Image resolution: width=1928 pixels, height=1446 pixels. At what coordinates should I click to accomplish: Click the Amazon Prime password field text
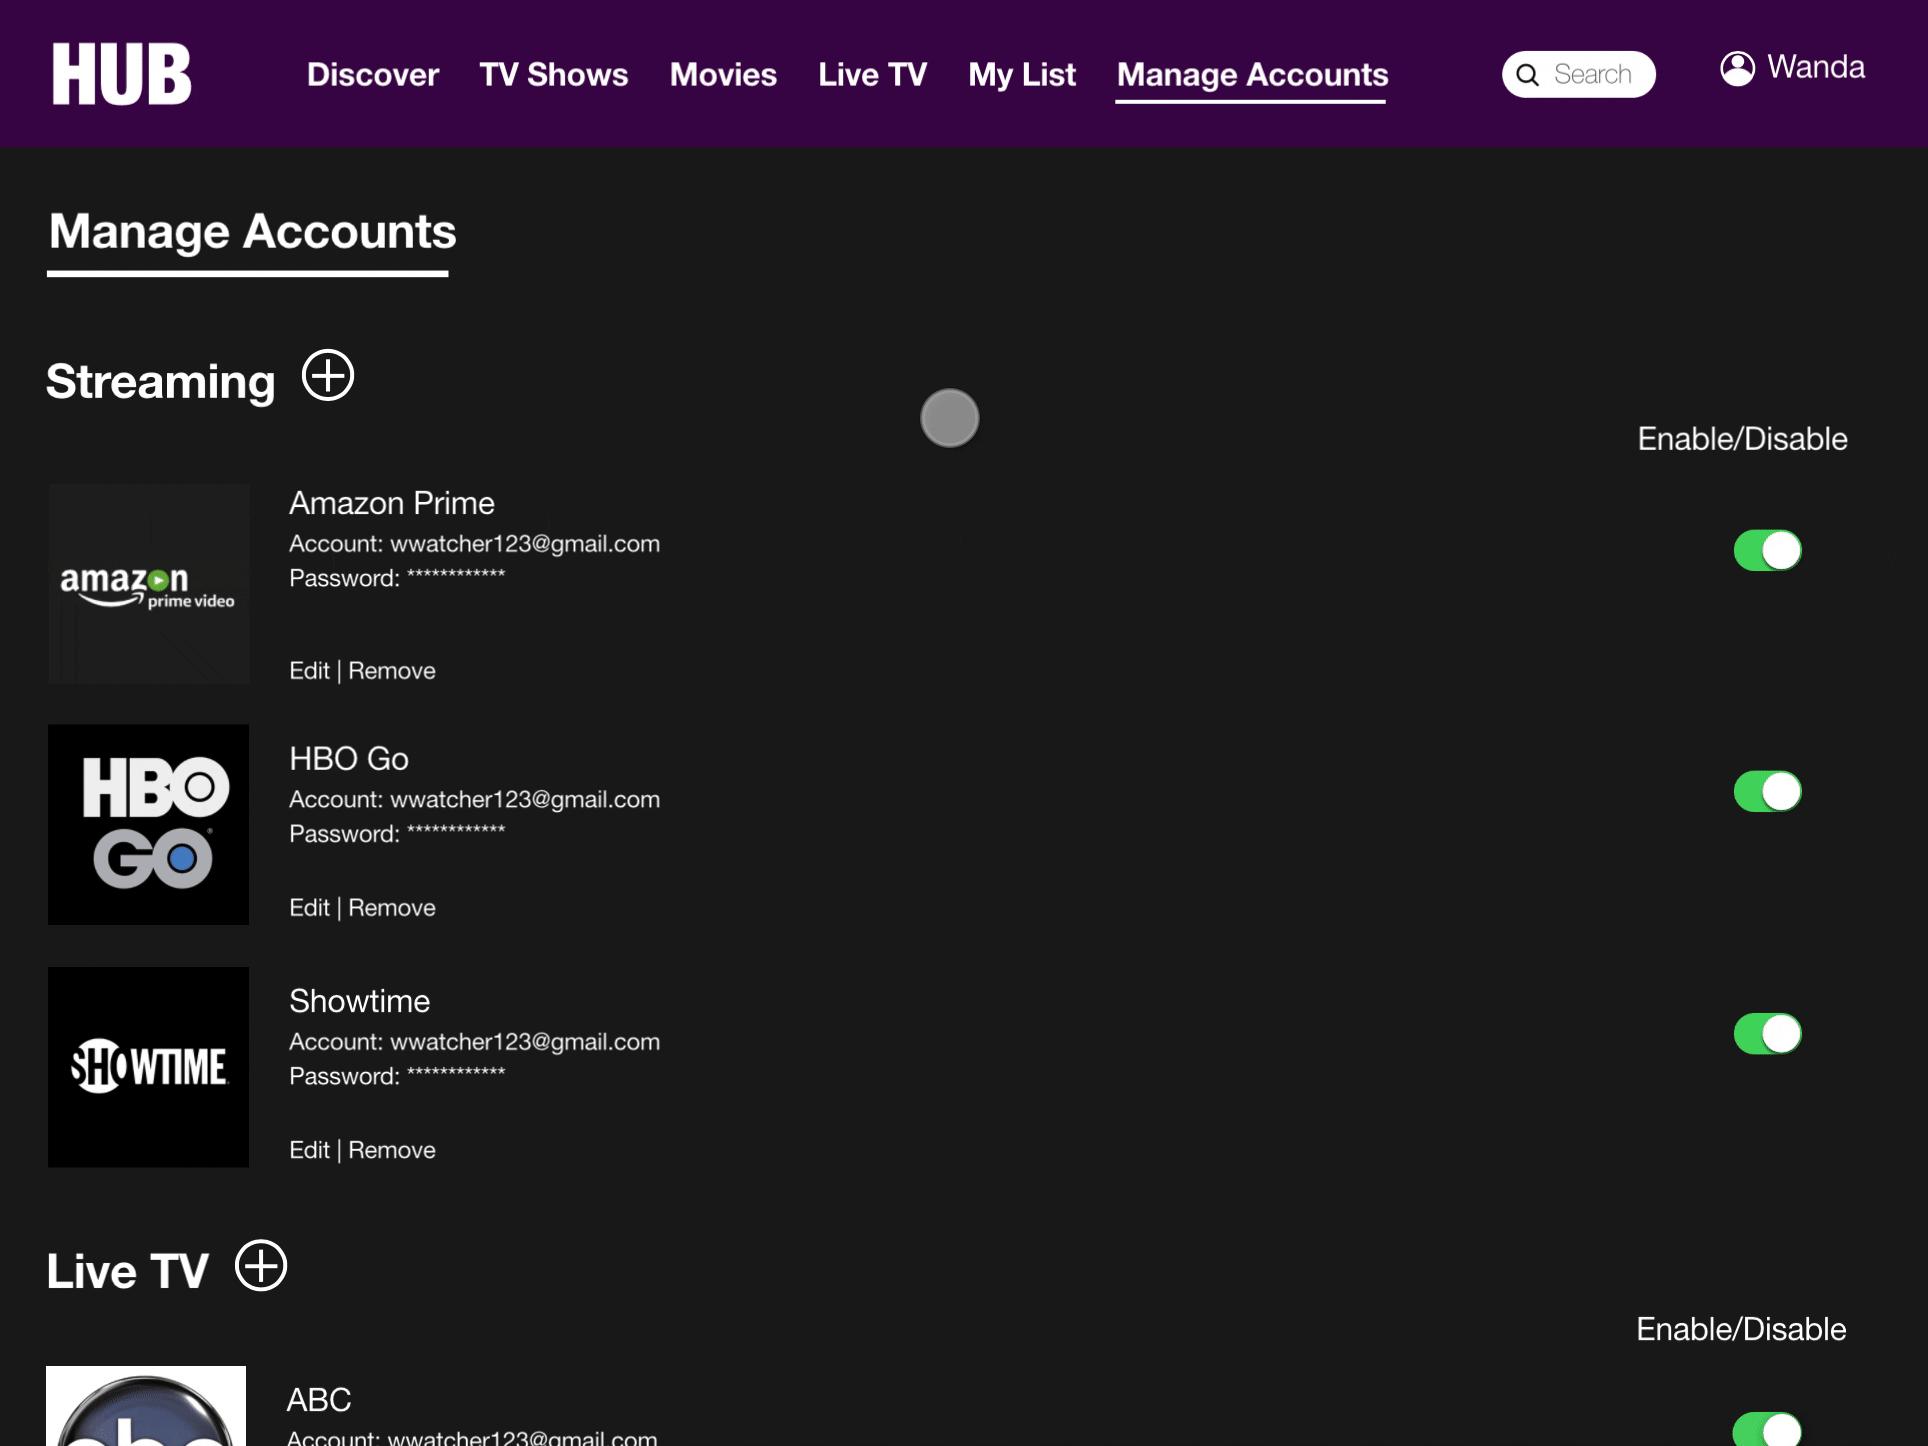coord(397,578)
